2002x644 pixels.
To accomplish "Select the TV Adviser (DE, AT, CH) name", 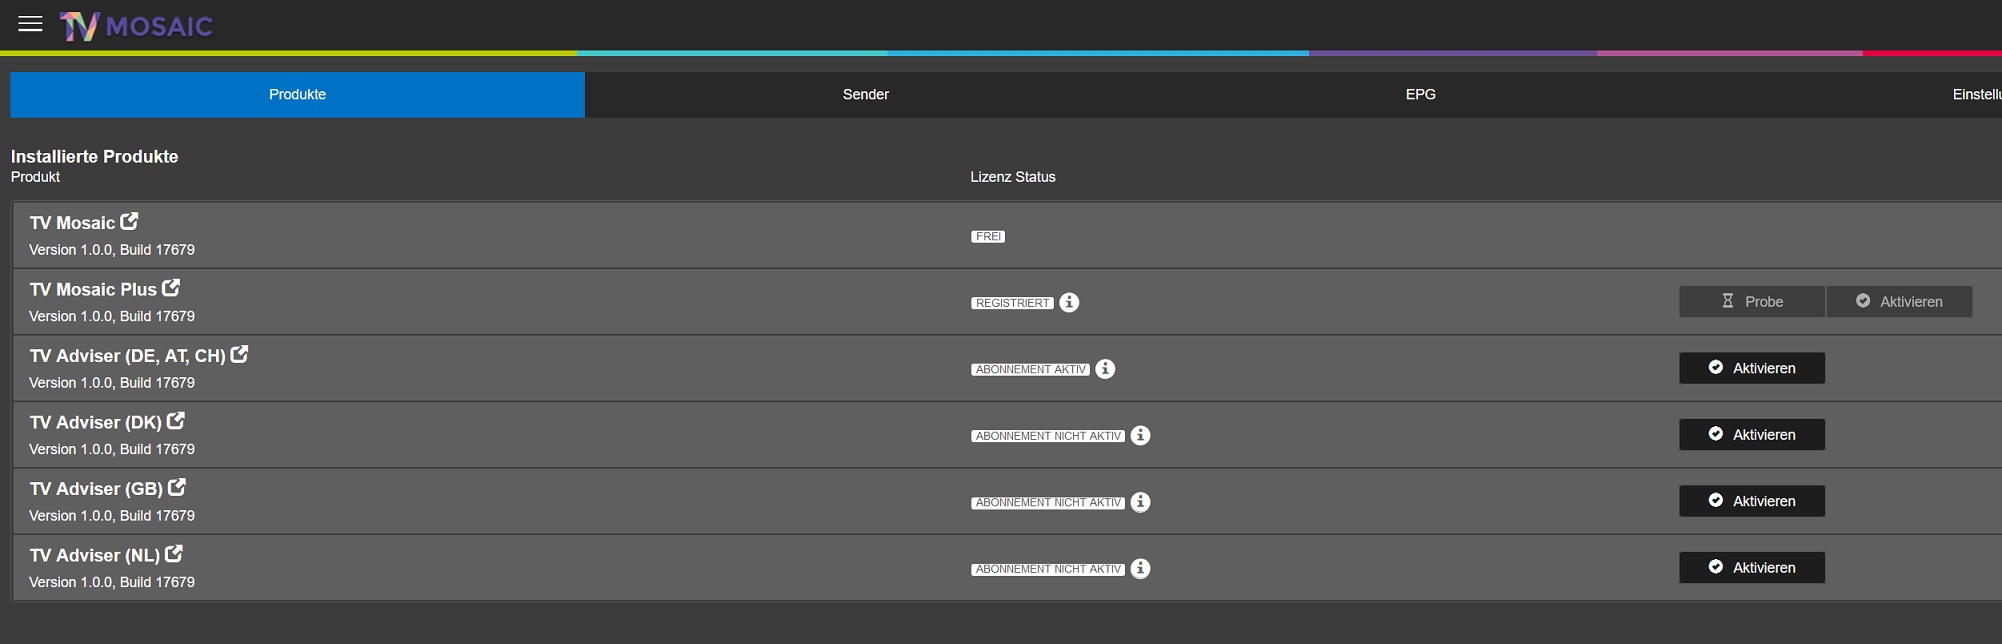I will click(127, 356).
